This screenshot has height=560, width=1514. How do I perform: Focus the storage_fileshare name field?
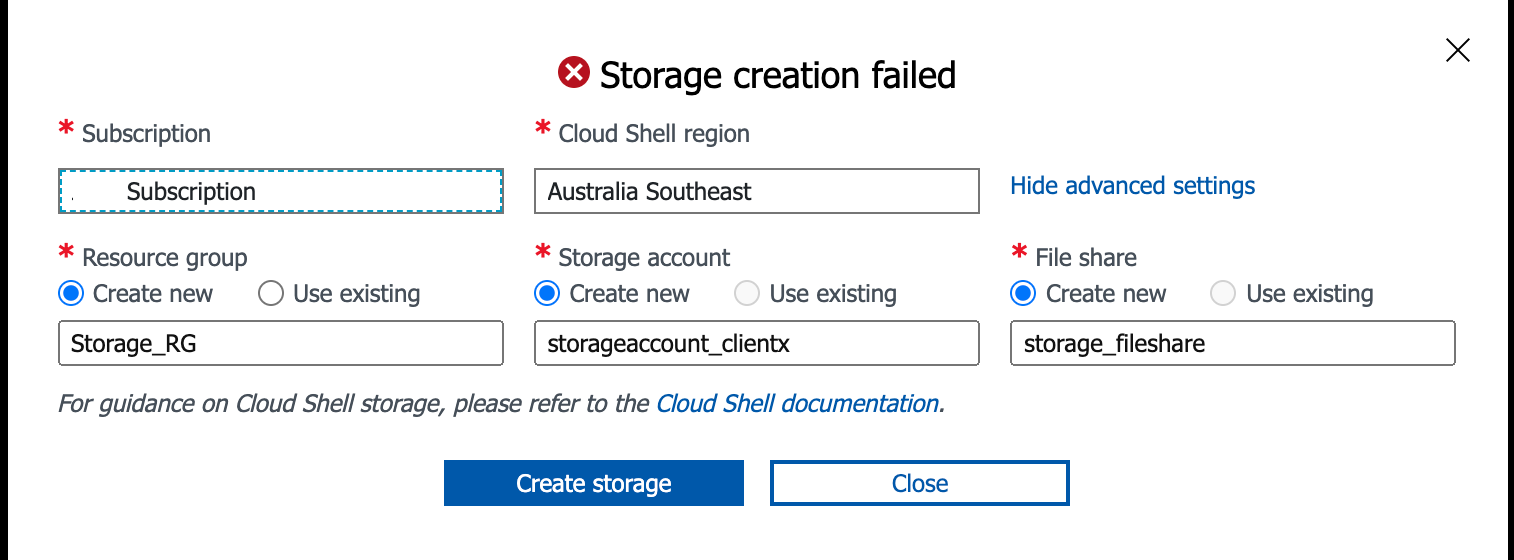tap(1233, 343)
